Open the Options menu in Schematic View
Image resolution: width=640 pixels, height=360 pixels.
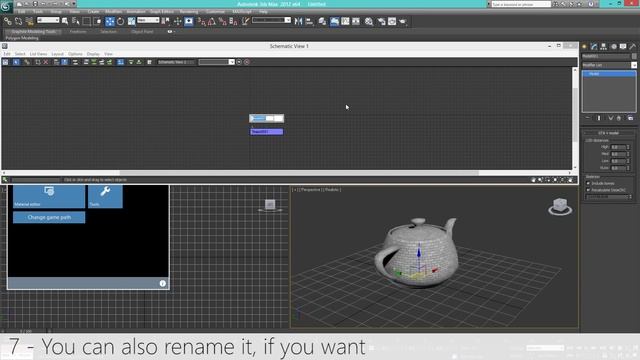pyautogui.click(x=75, y=54)
